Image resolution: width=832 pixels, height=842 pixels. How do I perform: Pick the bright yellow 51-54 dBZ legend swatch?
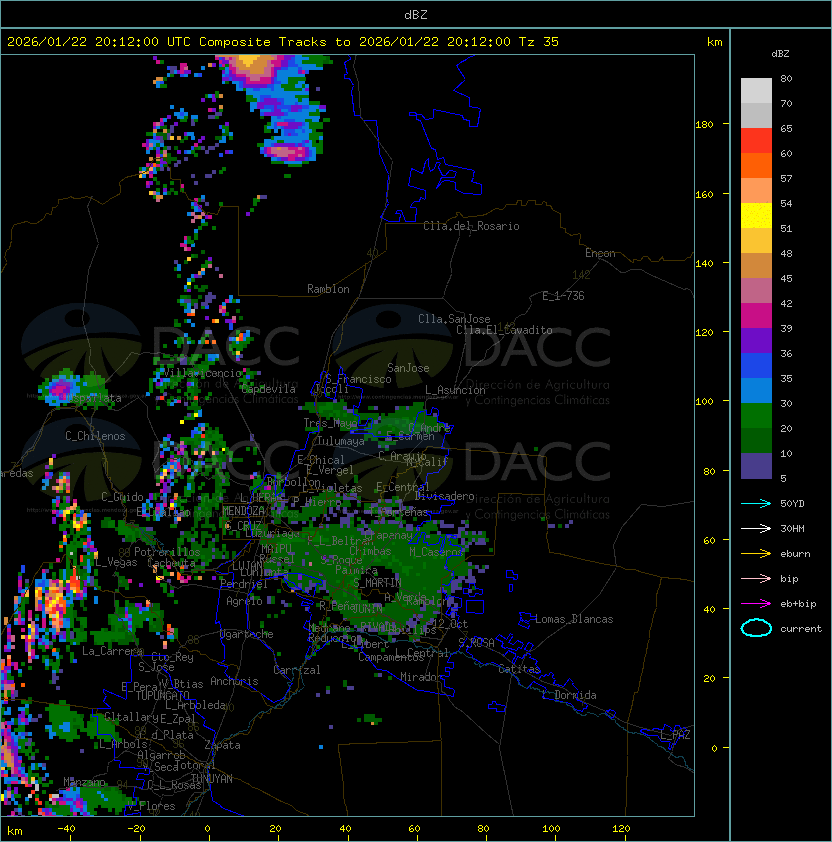(x=756, y=216)
